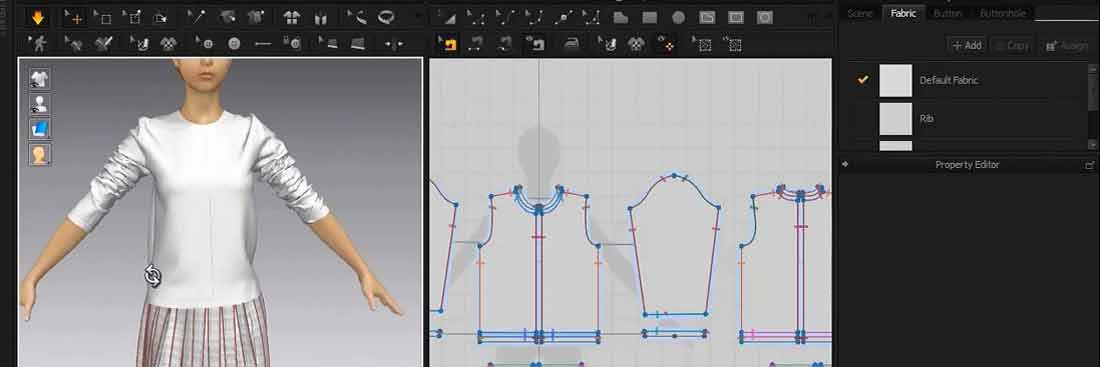Pop out the Property Editor panel
The image size is (1100, 367).
point(1089,165)
